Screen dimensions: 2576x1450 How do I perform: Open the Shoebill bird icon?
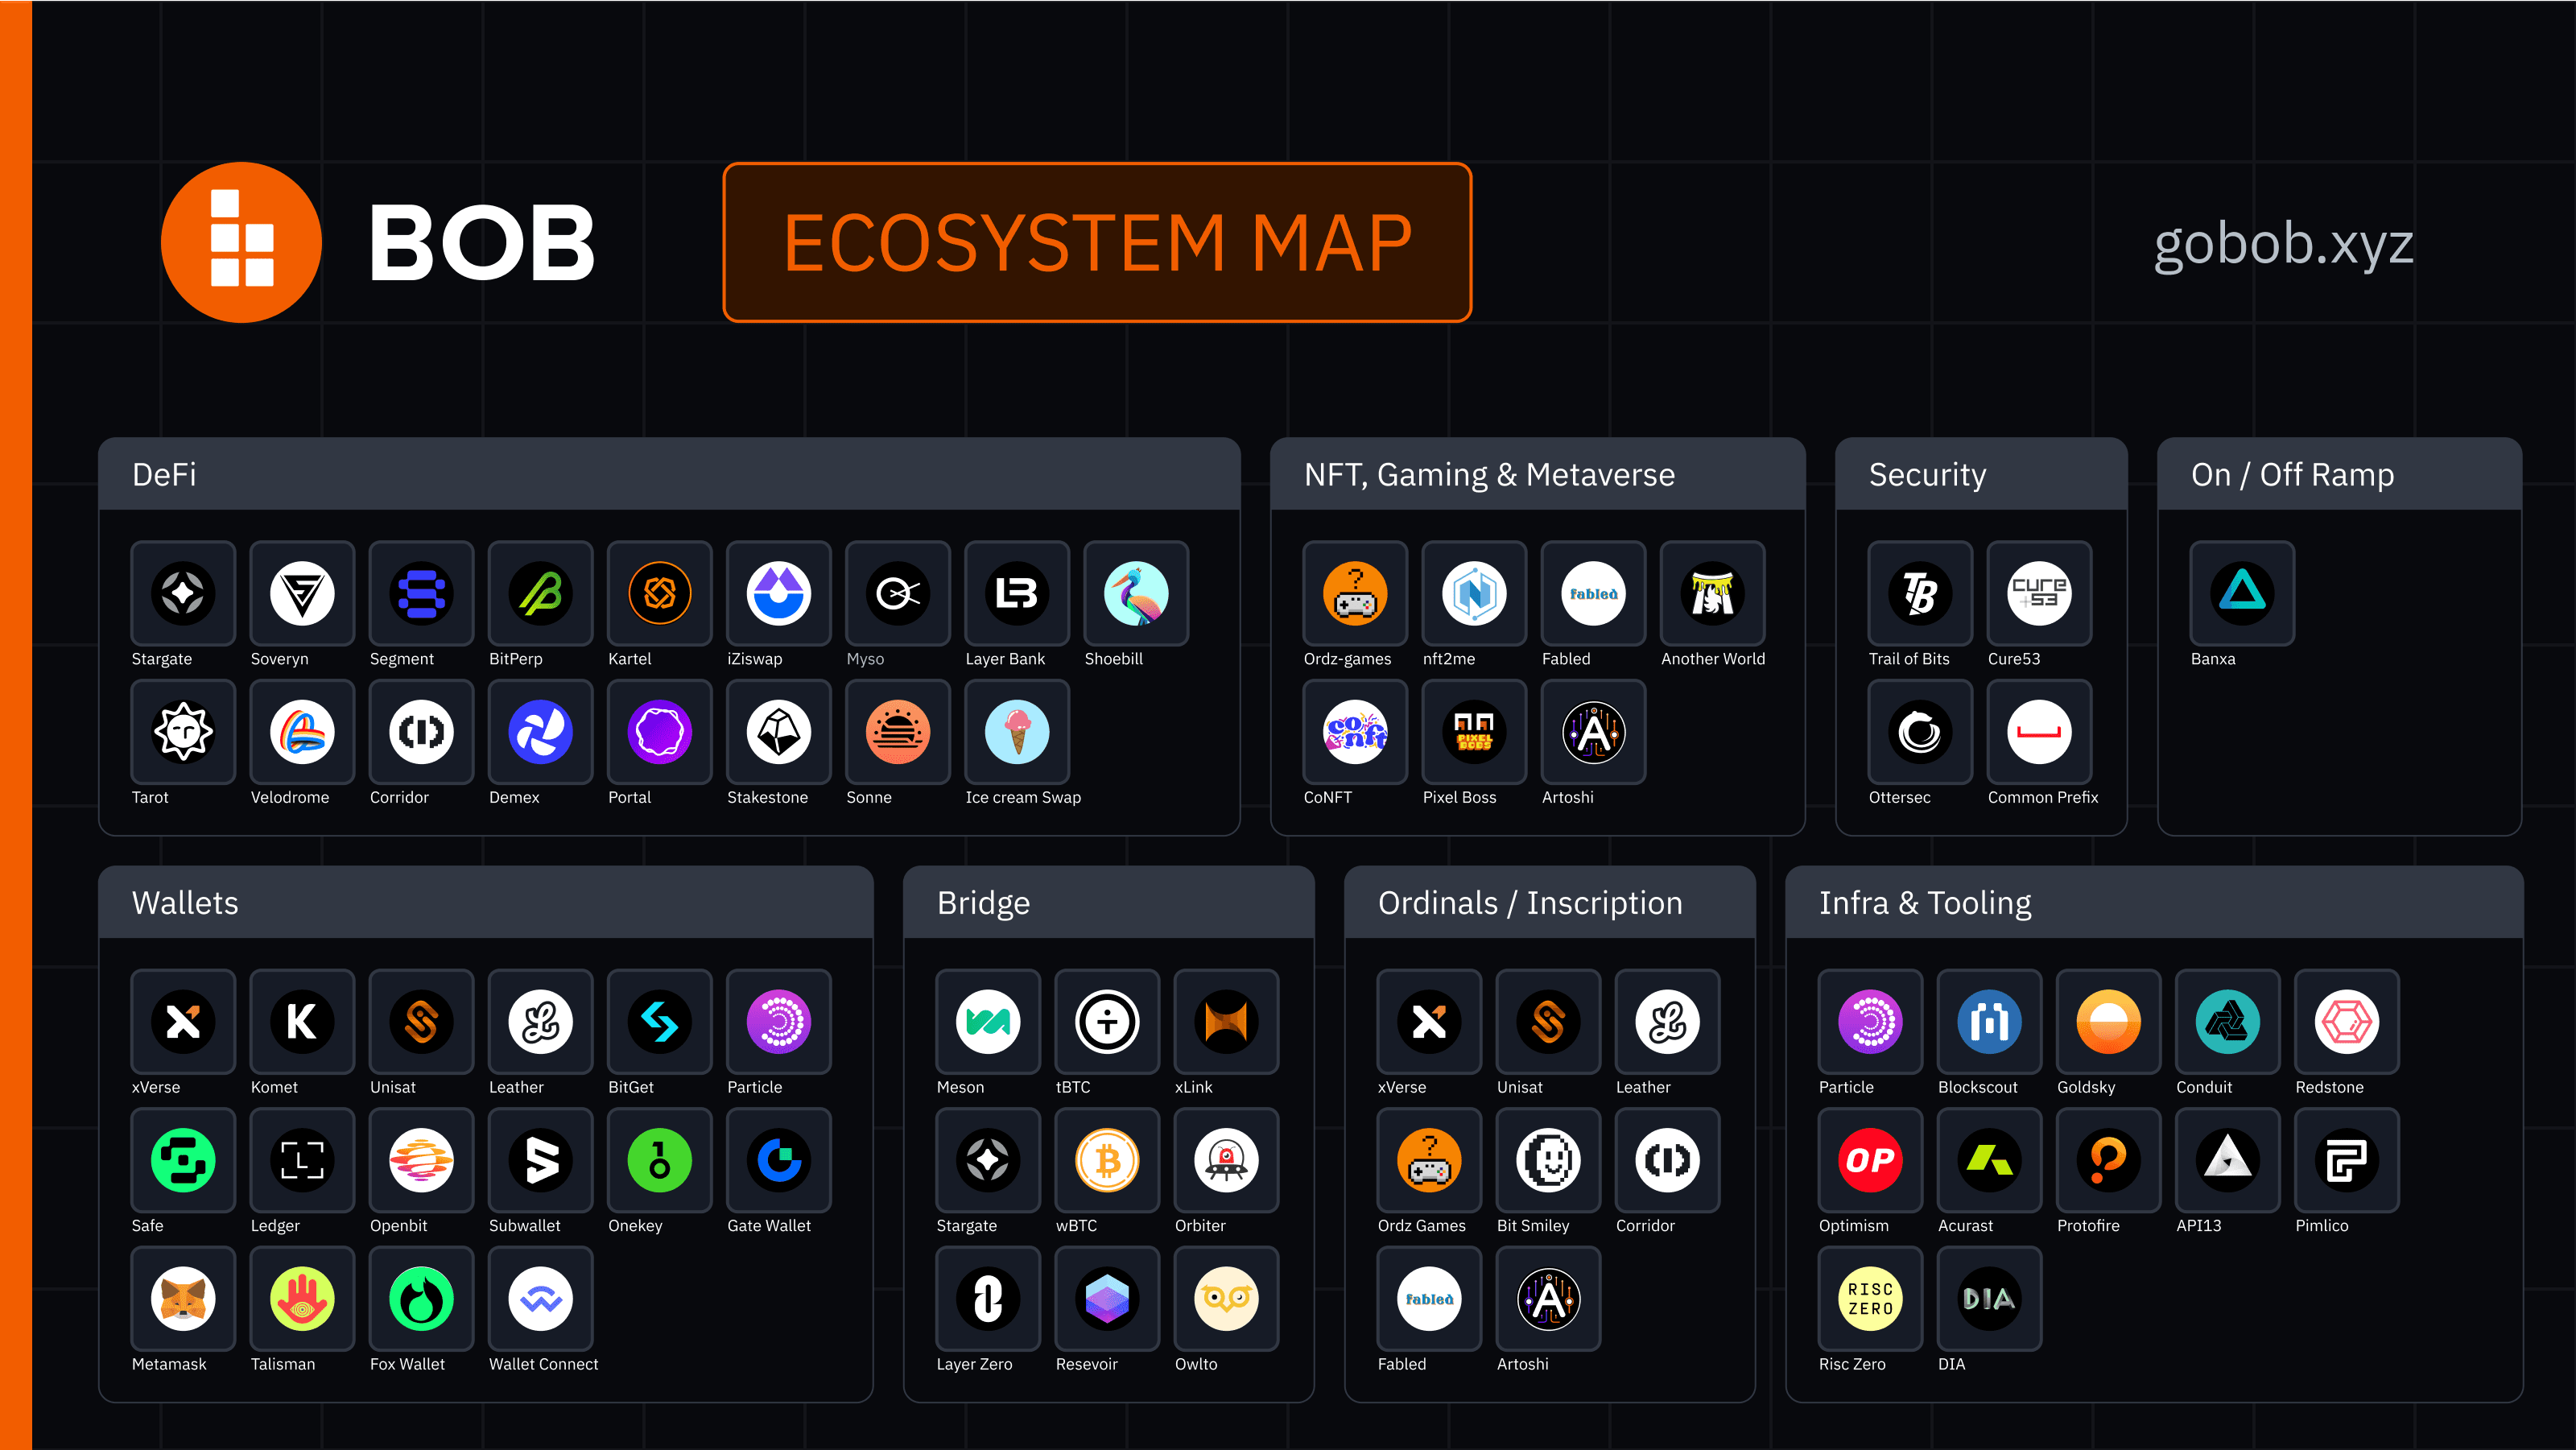[1136, 593]
